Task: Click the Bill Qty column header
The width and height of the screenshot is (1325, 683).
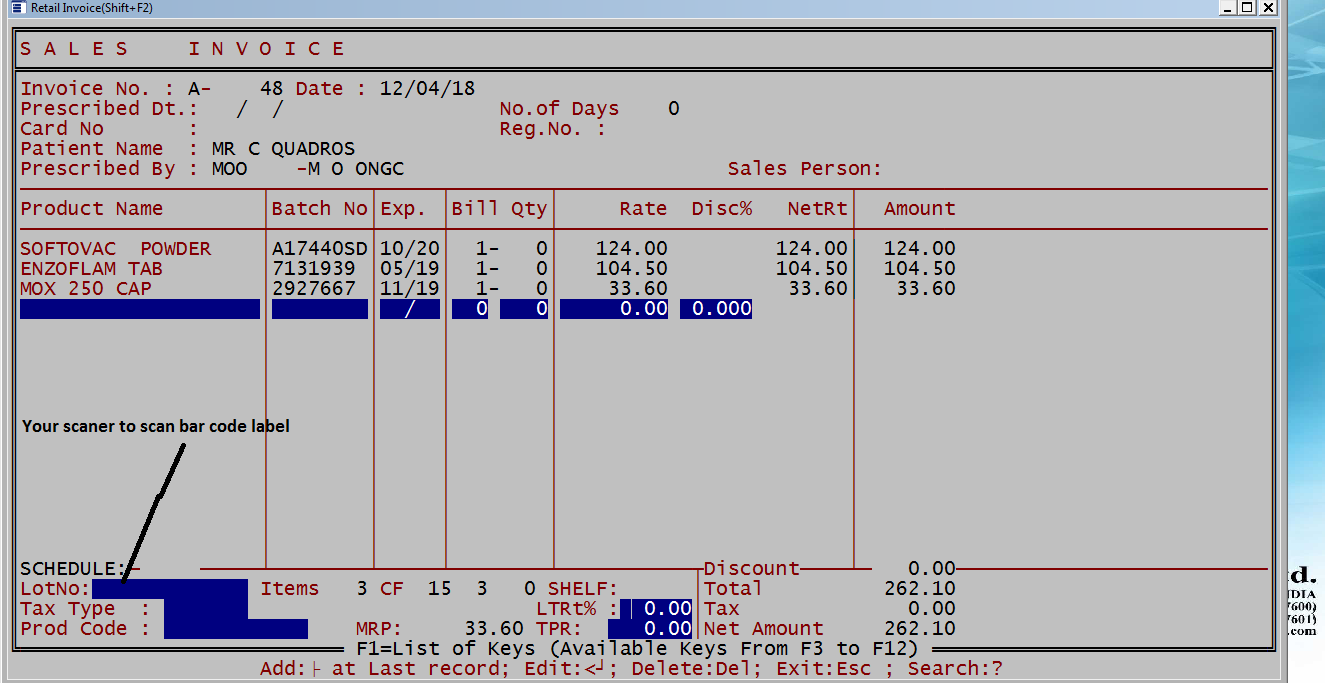Action: [500, 209]
